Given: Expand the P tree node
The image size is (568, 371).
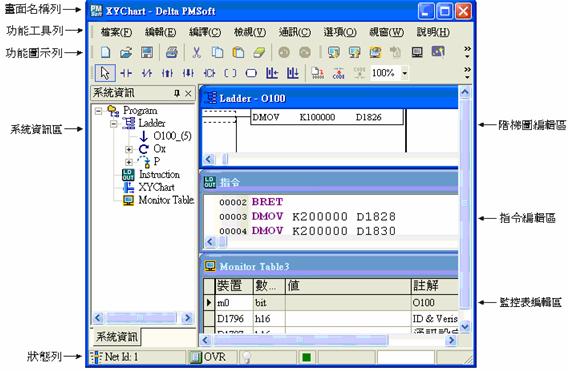Looking at the screenshot, I should [x=129, y=162].
